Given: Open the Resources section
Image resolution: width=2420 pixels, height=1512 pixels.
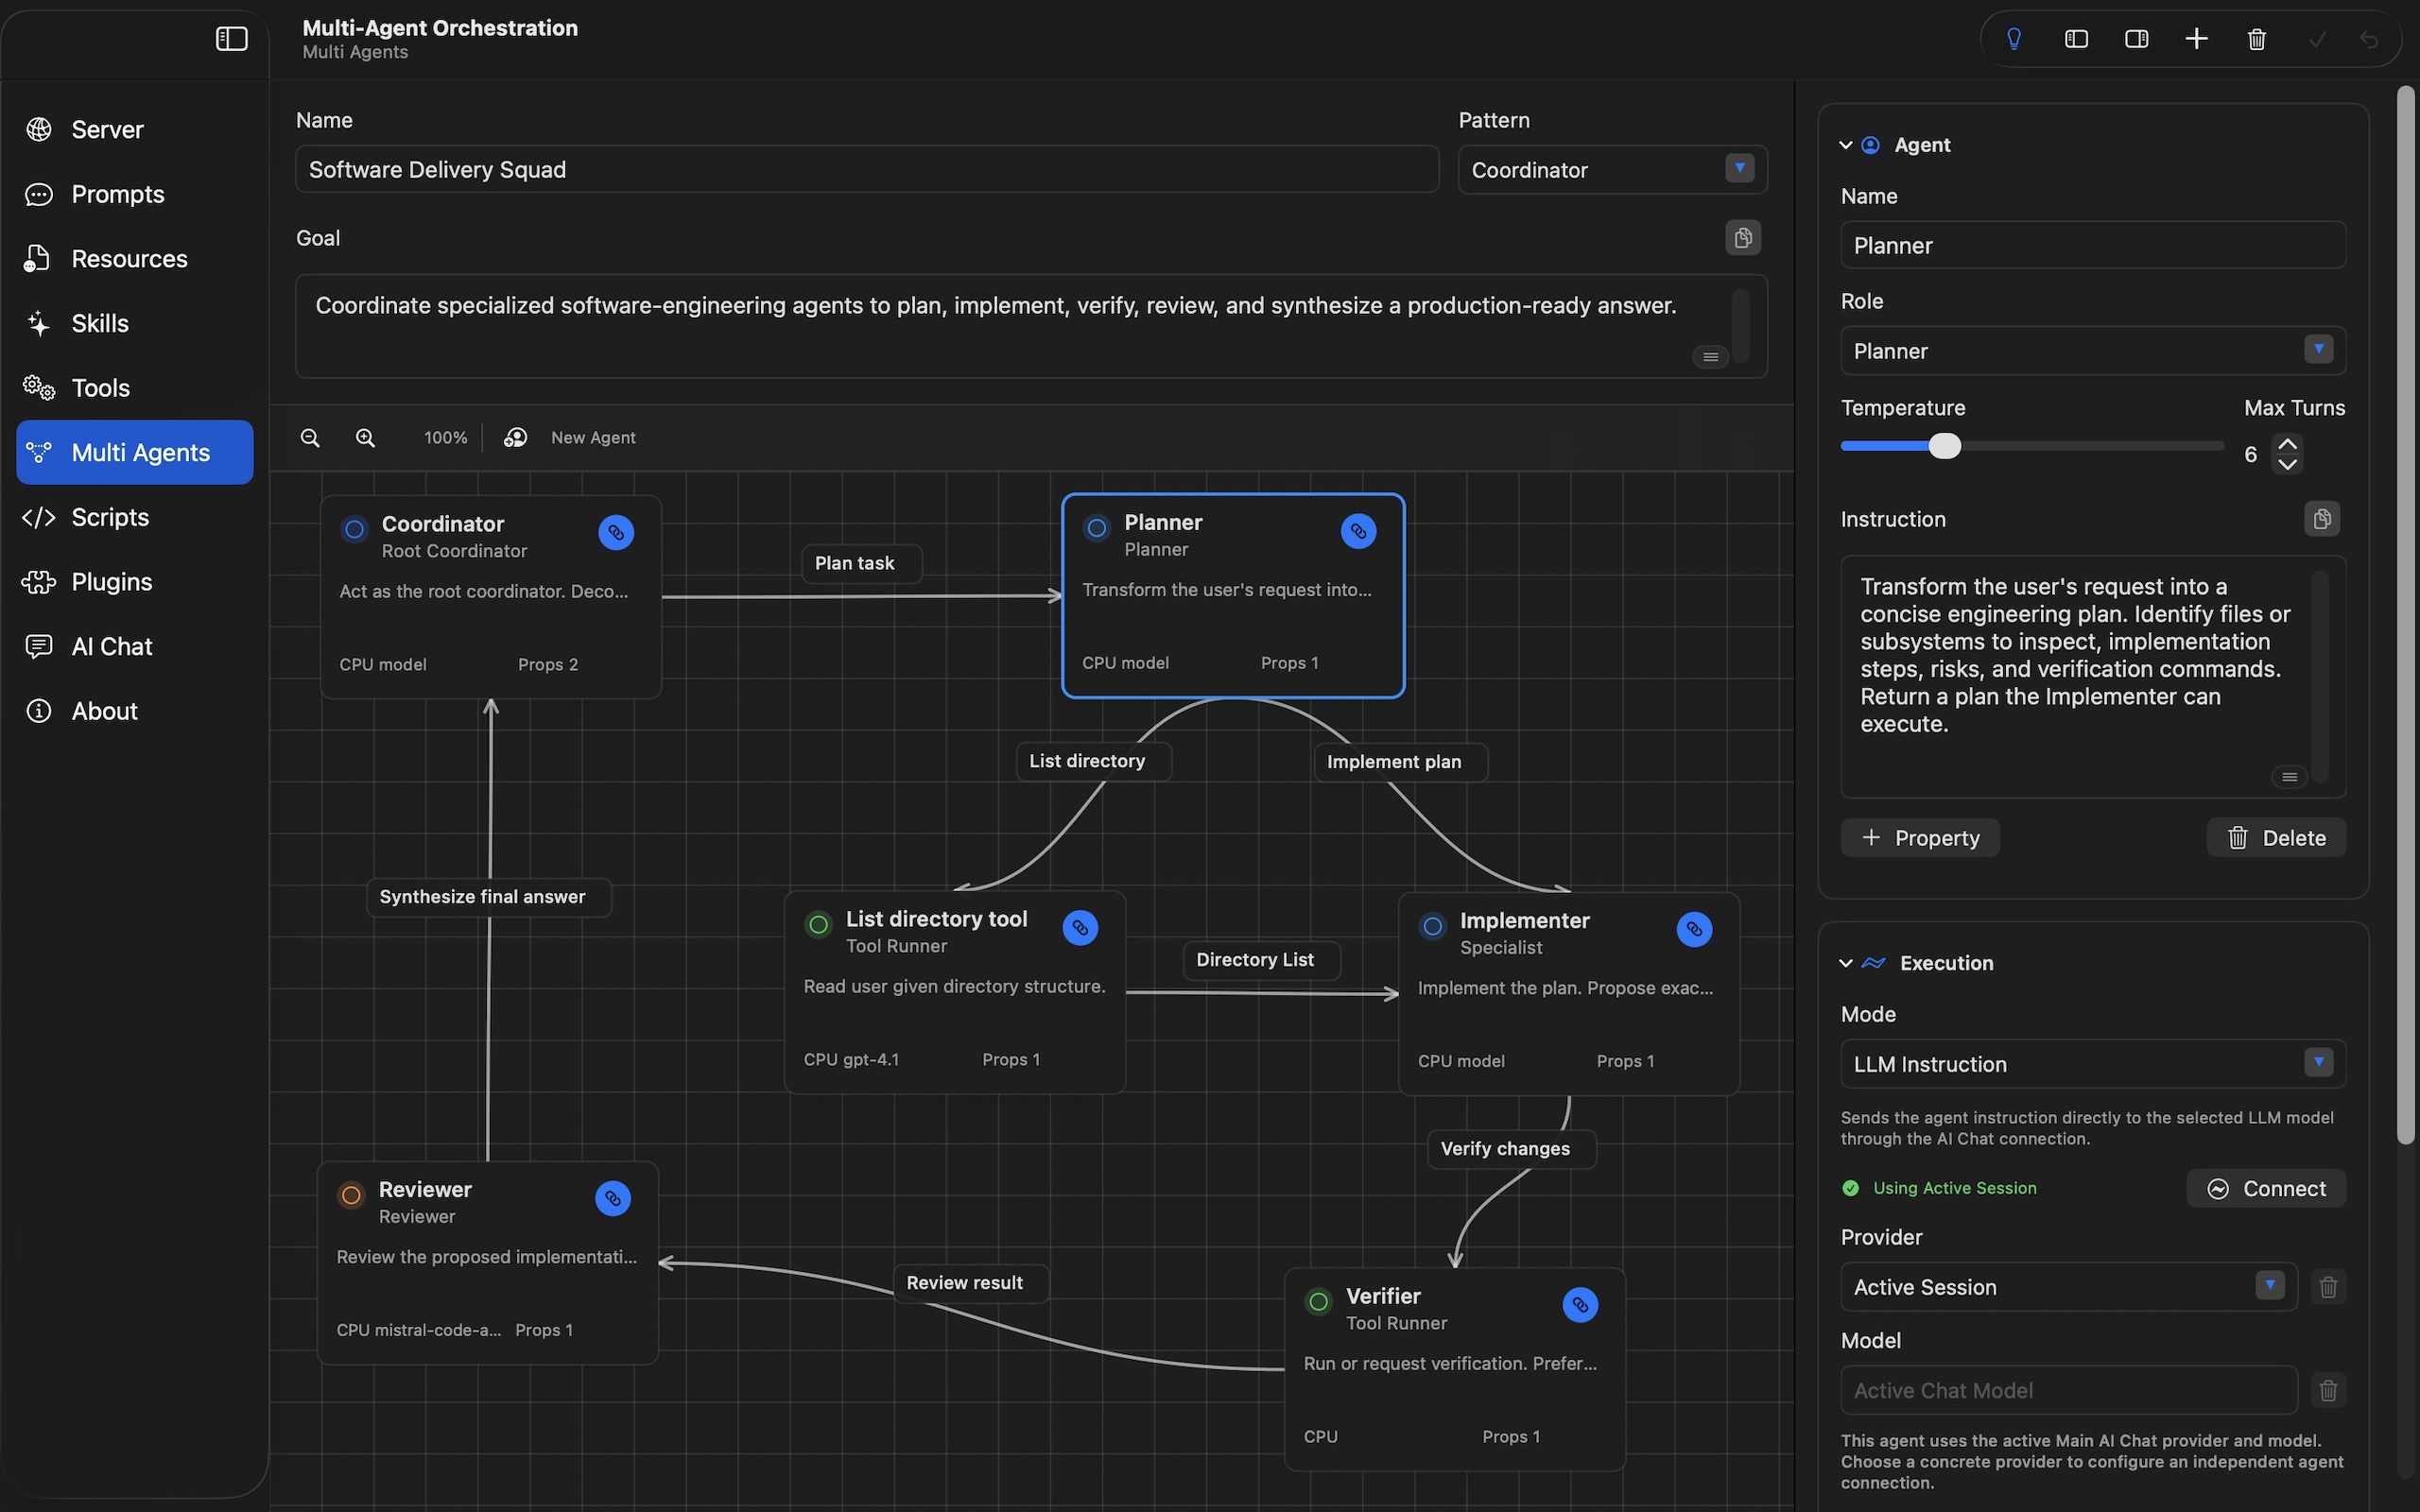Looking at the screenshot, I should [135, 259].
